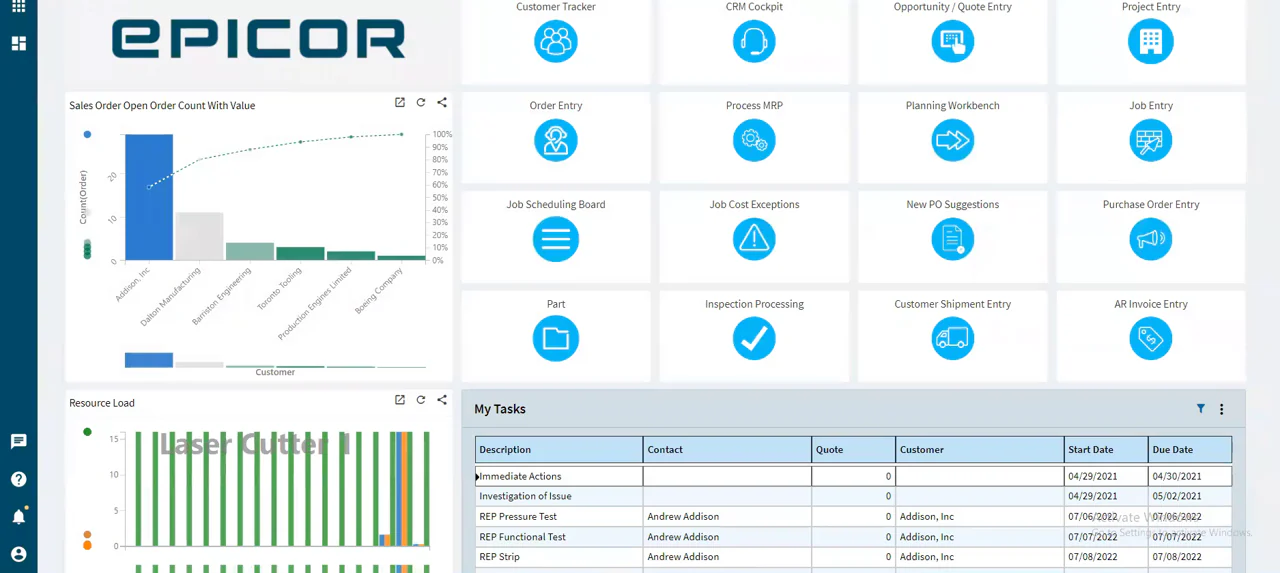The width and height of the screenshot is (1280, 573).
Task: Toggle the green legend dot in Resource Load chart
Action: pos(87,432)
